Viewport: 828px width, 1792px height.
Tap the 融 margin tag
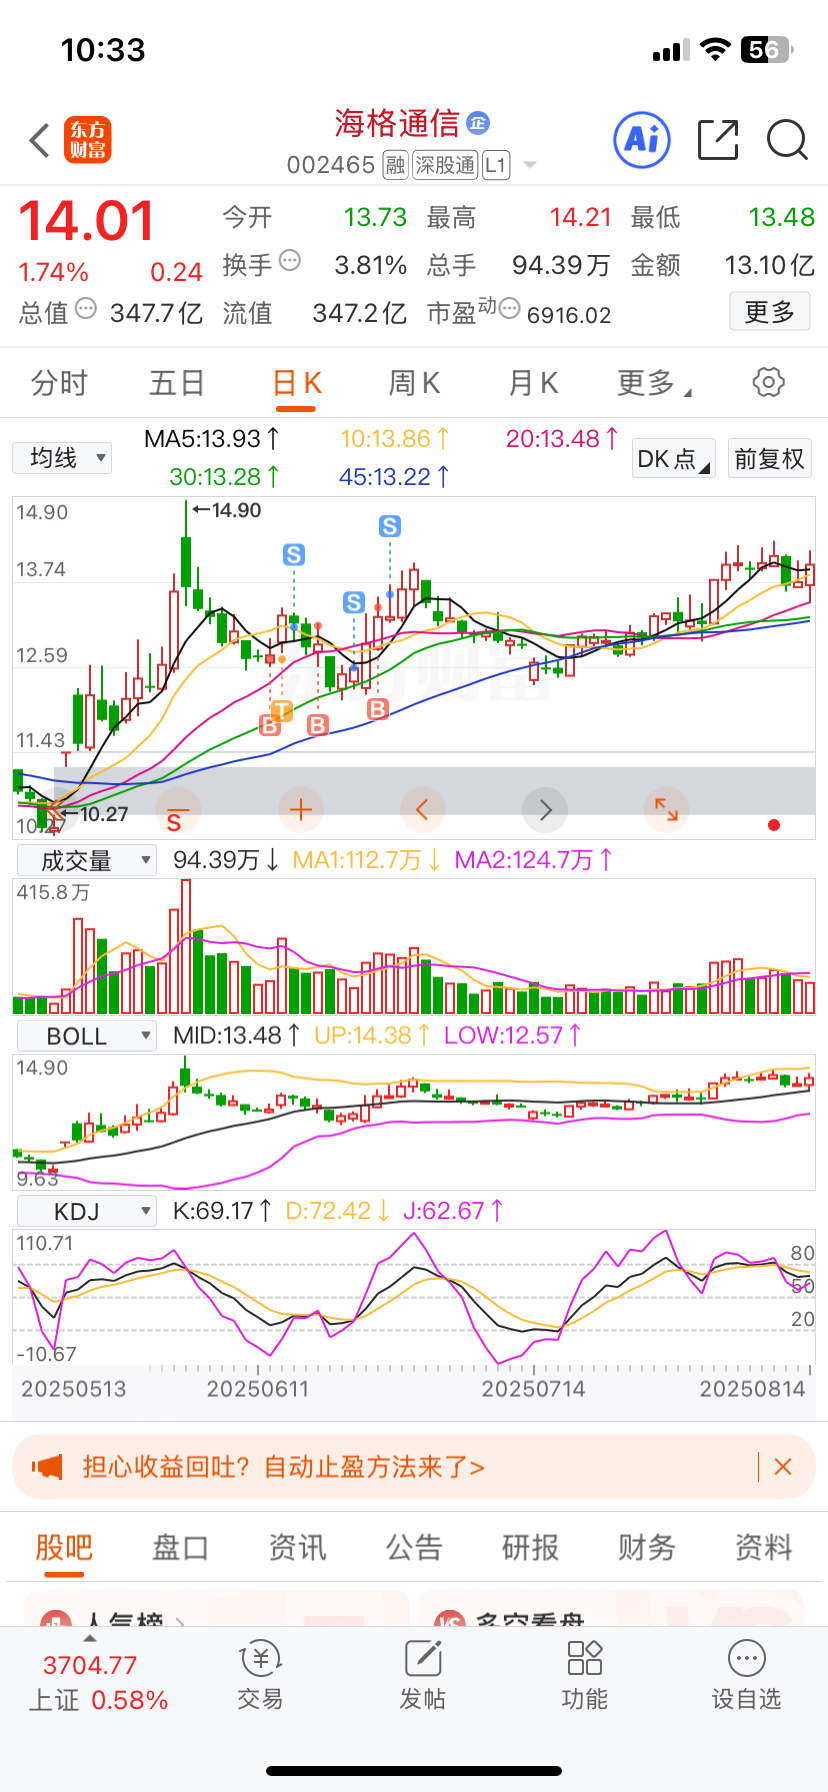395,165
